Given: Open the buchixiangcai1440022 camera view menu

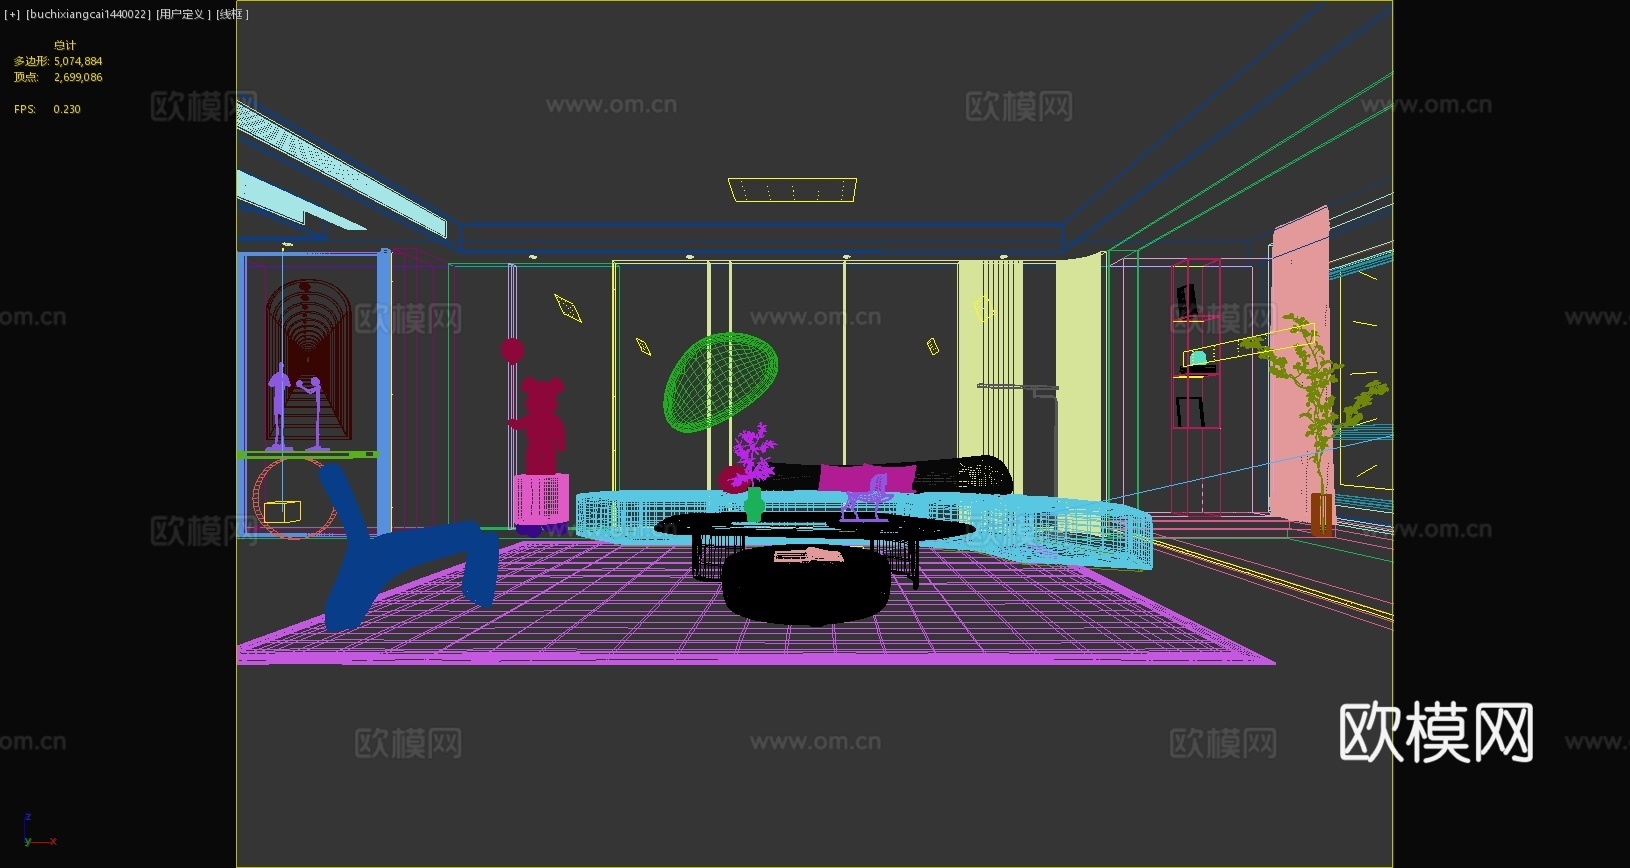Looking at the screenshot, I should 89,14.
